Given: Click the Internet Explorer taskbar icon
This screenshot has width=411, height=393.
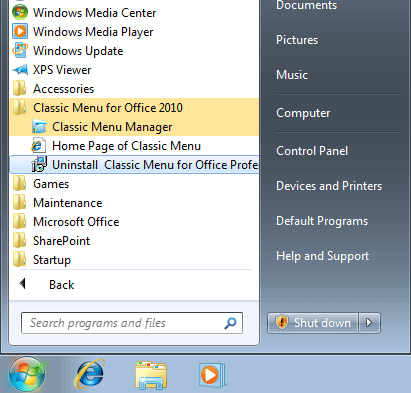Looking at the screenshot, I should tap(90, 375).
